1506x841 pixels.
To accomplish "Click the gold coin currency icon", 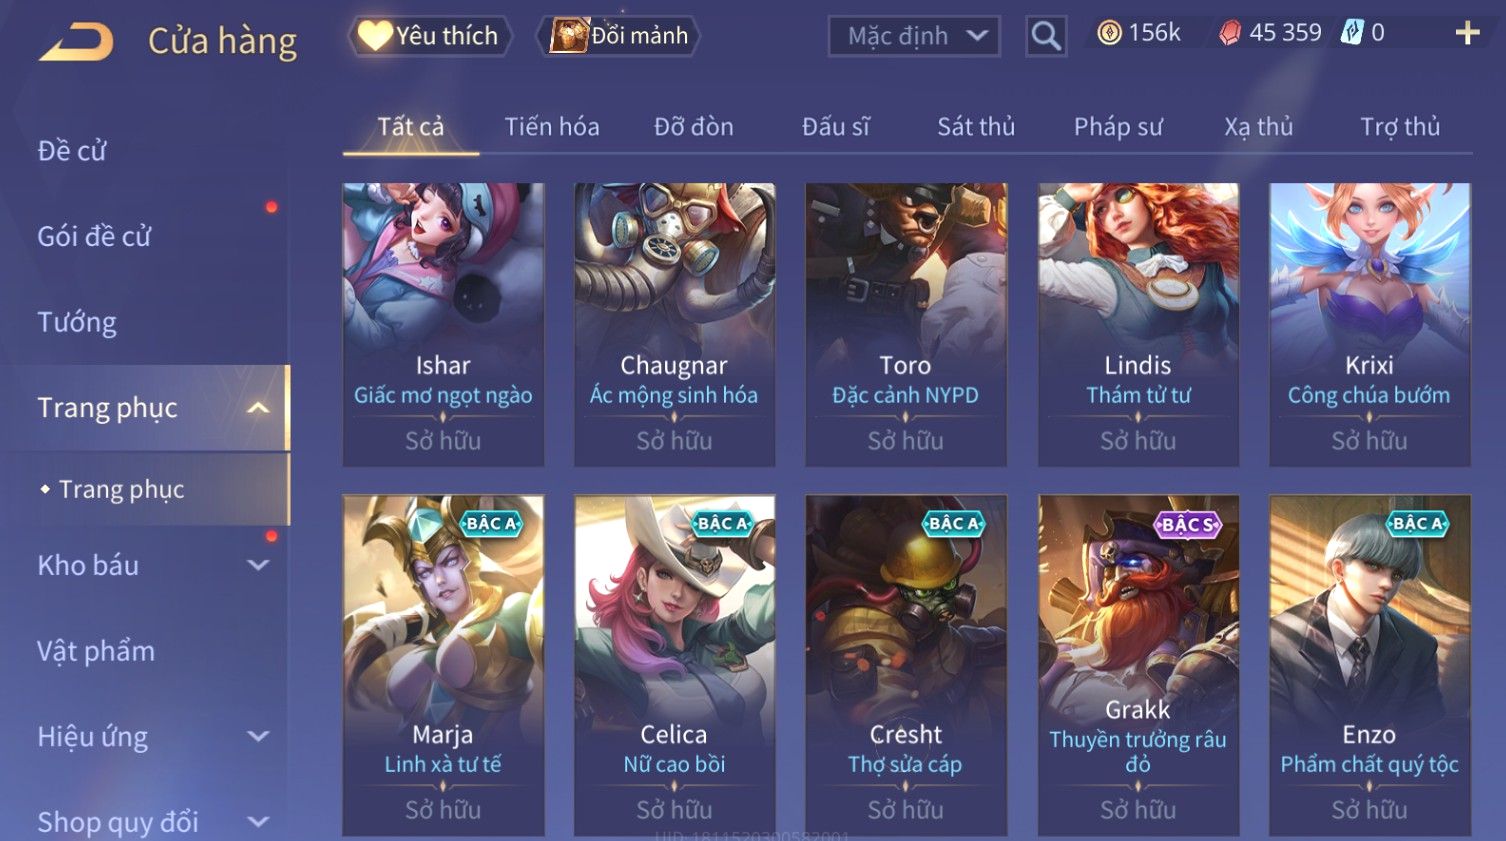I will click(1109, 34).
